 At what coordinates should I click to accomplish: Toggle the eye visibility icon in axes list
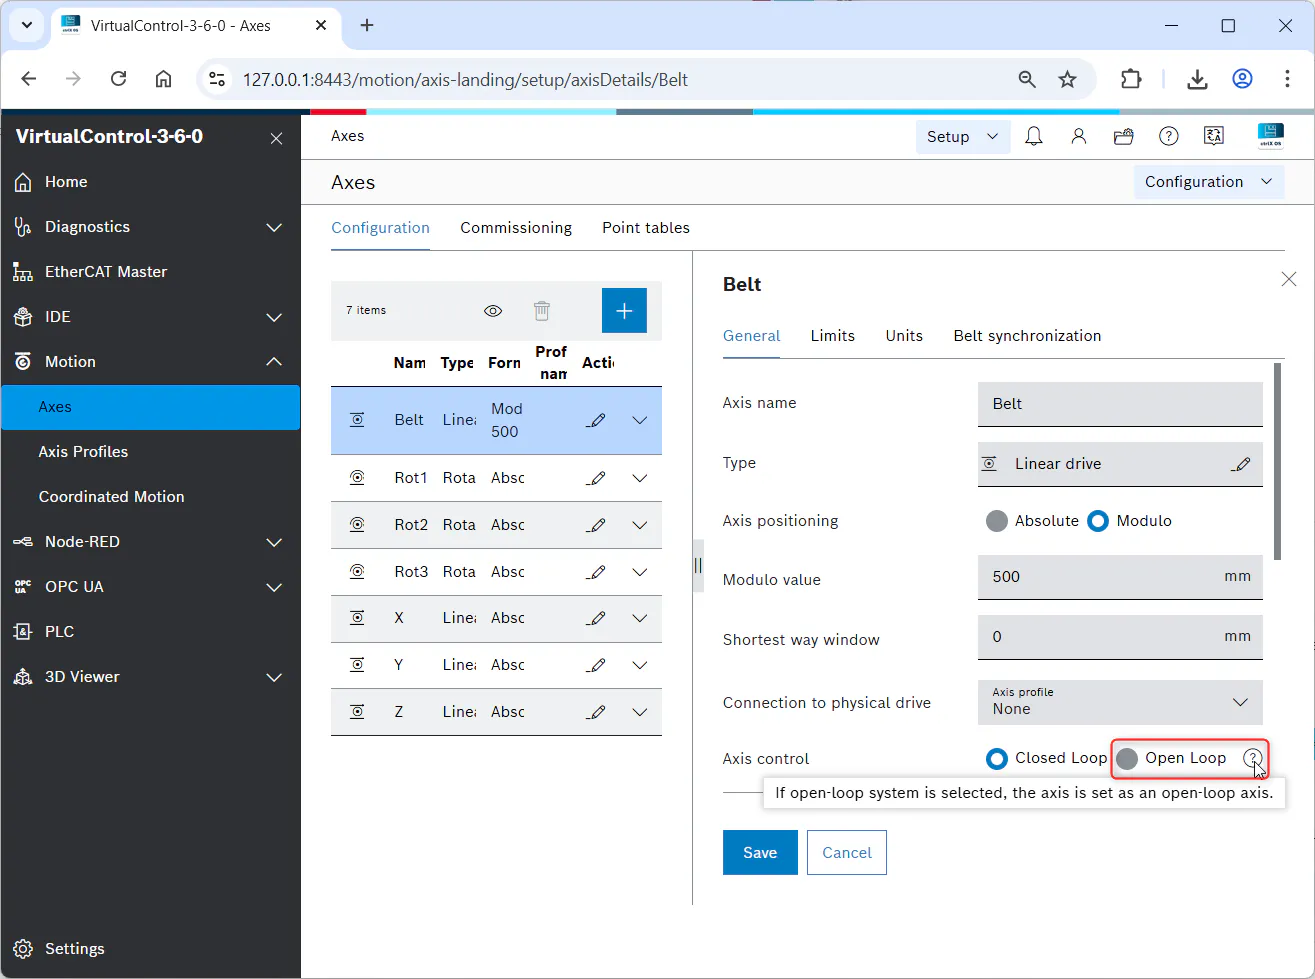(x=493, y=311)
